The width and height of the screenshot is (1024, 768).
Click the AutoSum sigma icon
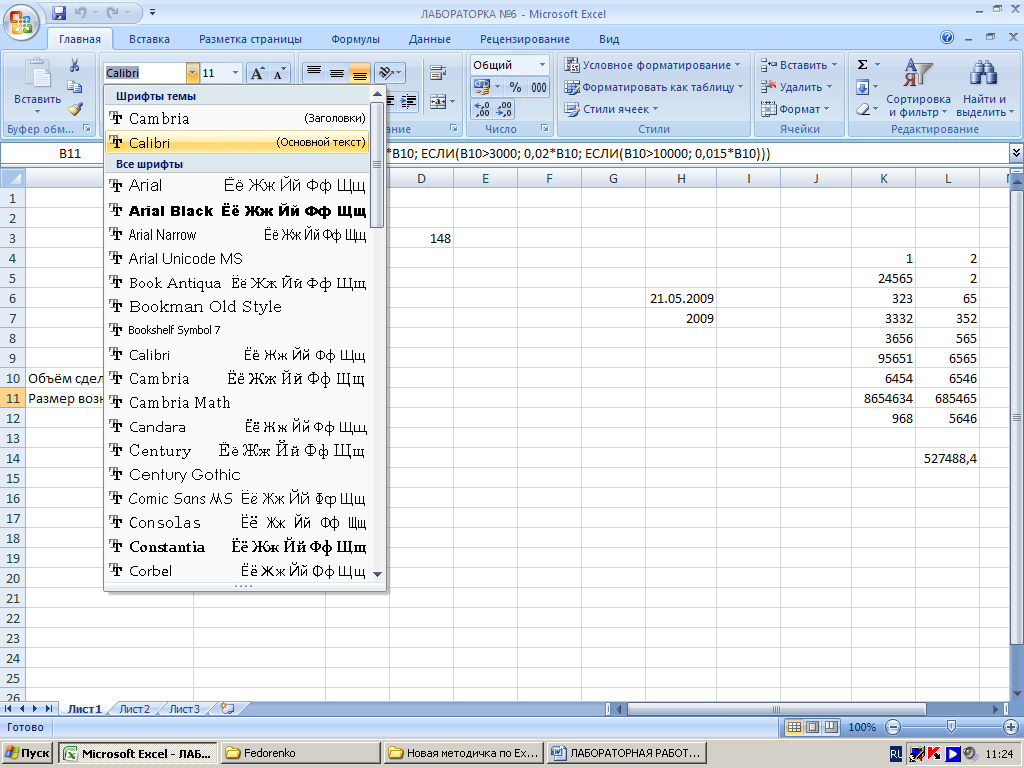[863, 65]
